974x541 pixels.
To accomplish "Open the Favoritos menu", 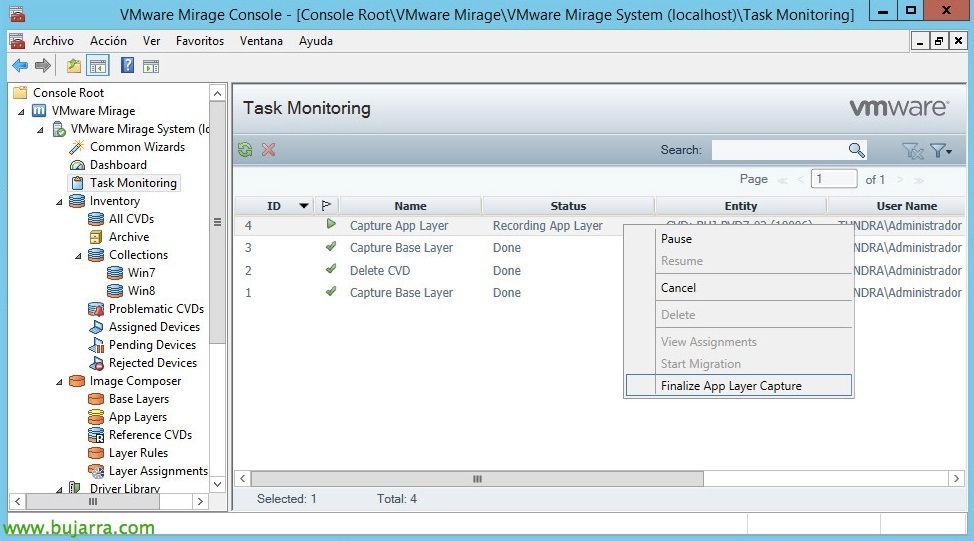I will pyautogui.click(x=200, y=41).
